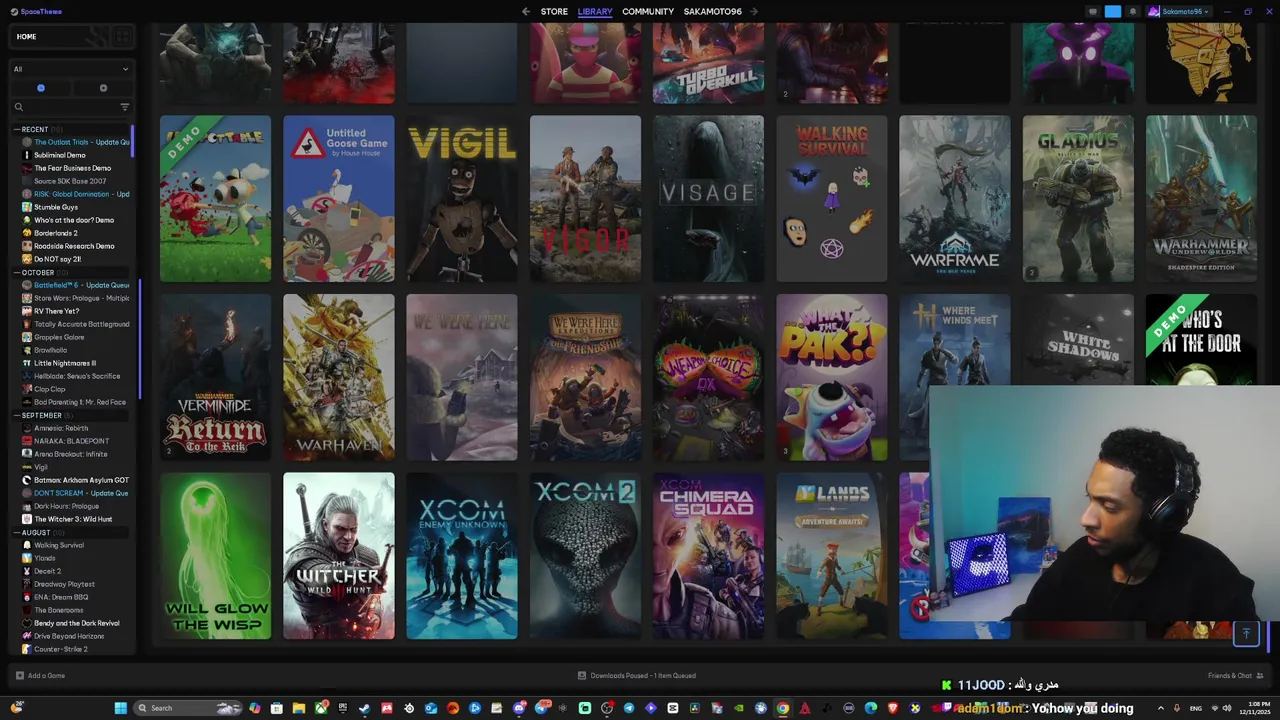1280x720 pixels.
Task: Select Battlefield 6 in sidebar list
Action: coord(75,285)
